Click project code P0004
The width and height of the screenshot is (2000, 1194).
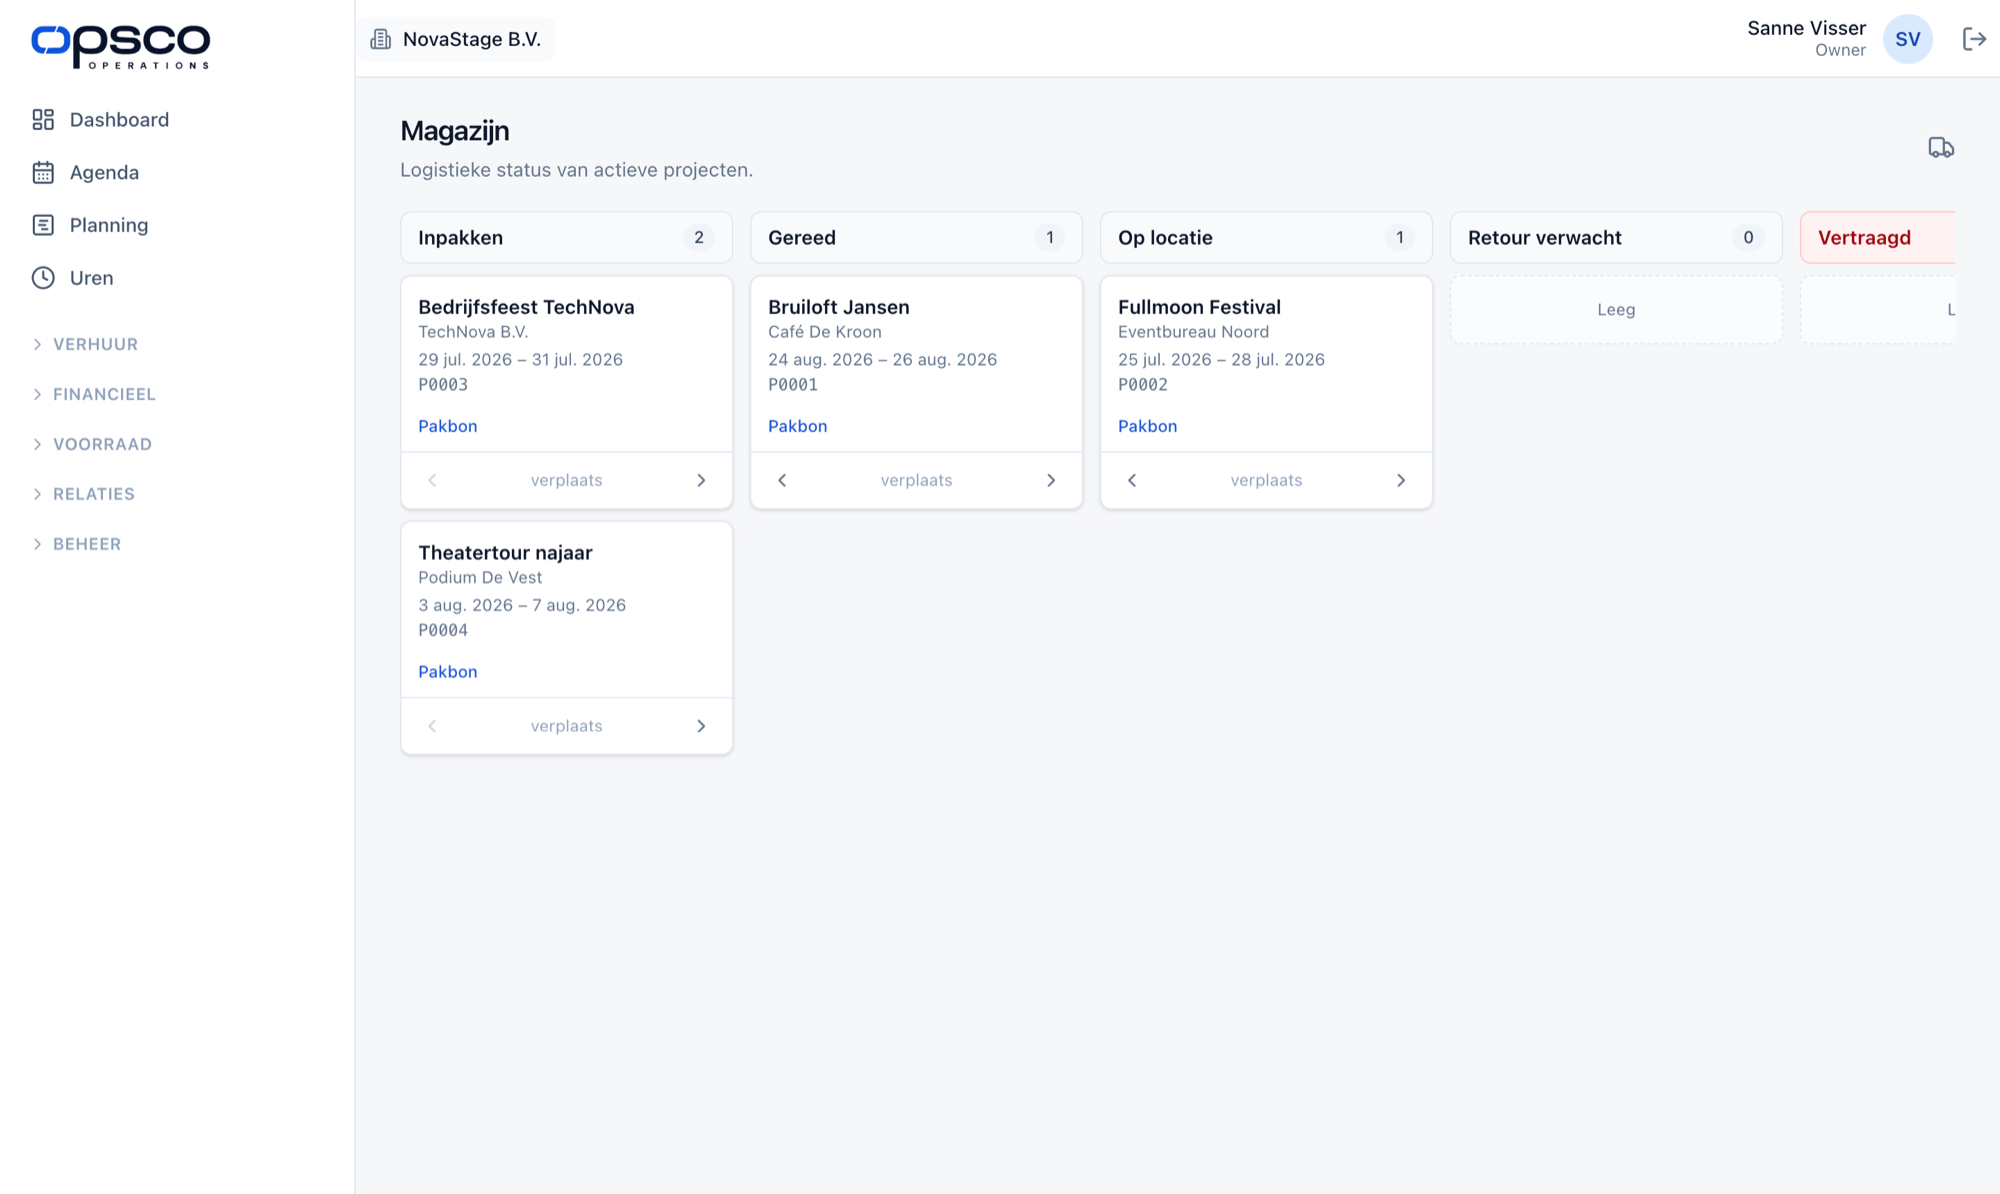(x=443, y=631)
